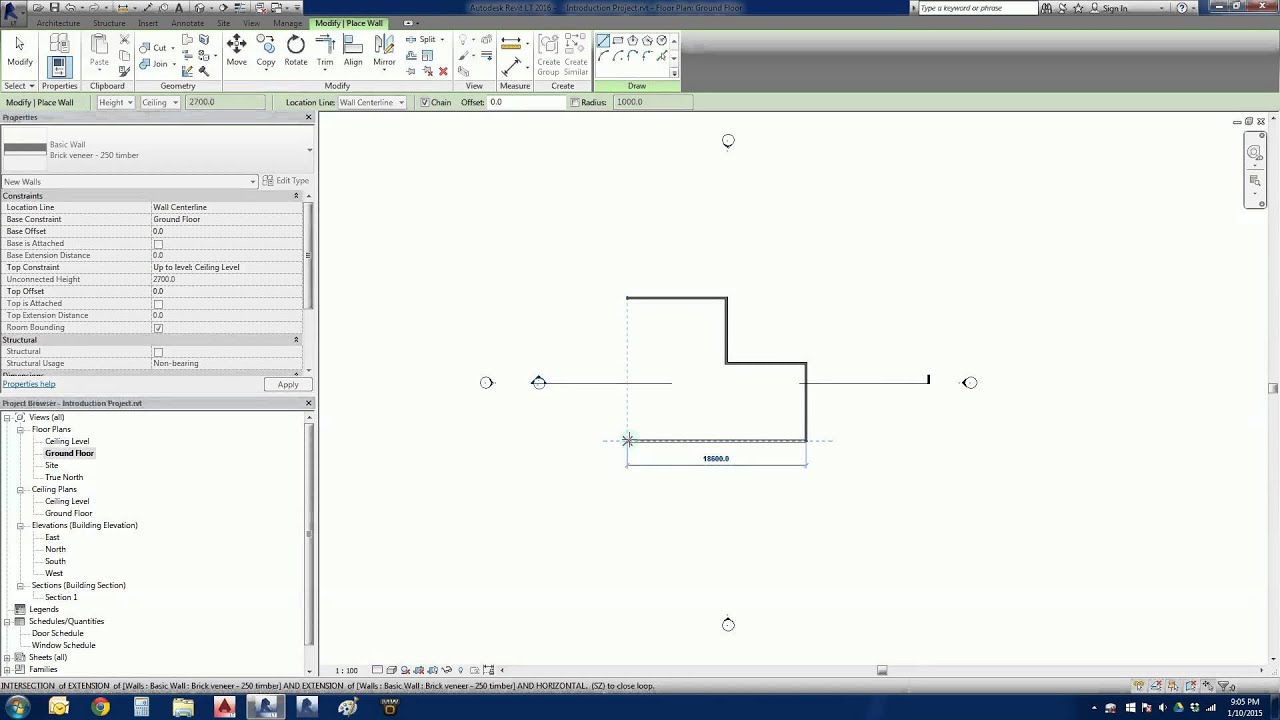Click the red Delete X icon
The width and height of the screenshot is (1280, 720).
point(443,71)
